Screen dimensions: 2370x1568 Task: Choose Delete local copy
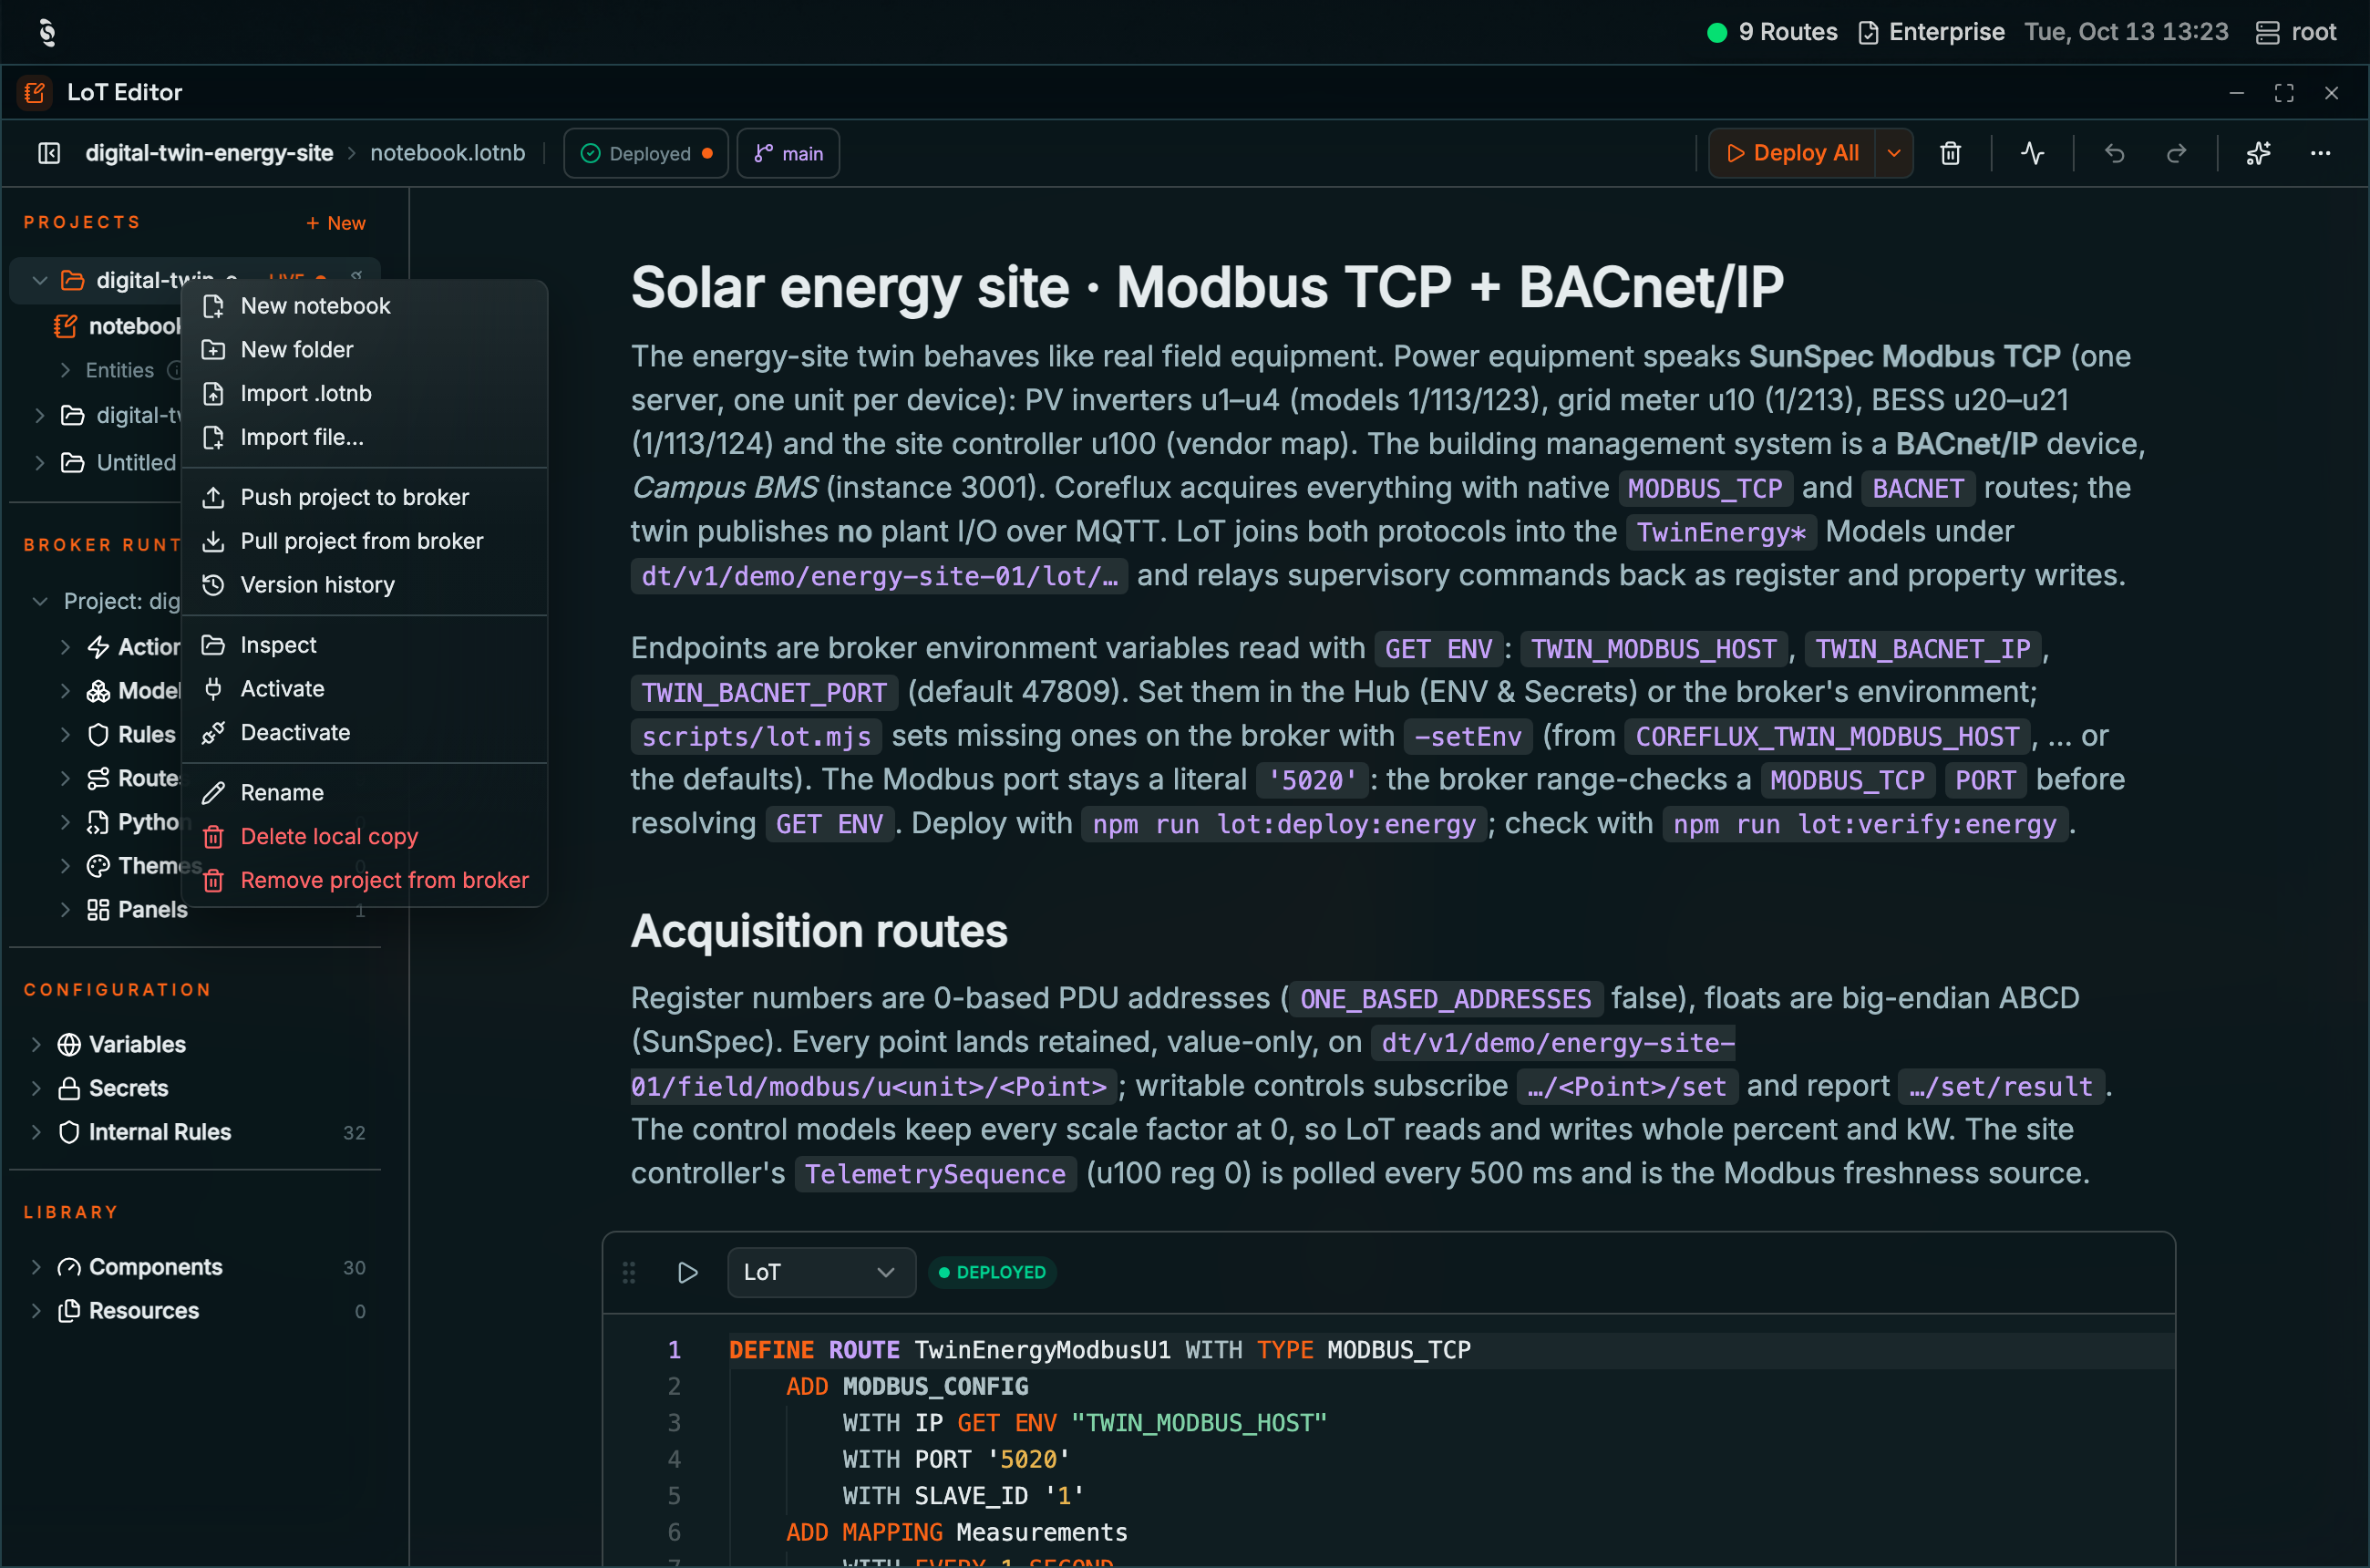pyautogui.click(x=365, y=836)
